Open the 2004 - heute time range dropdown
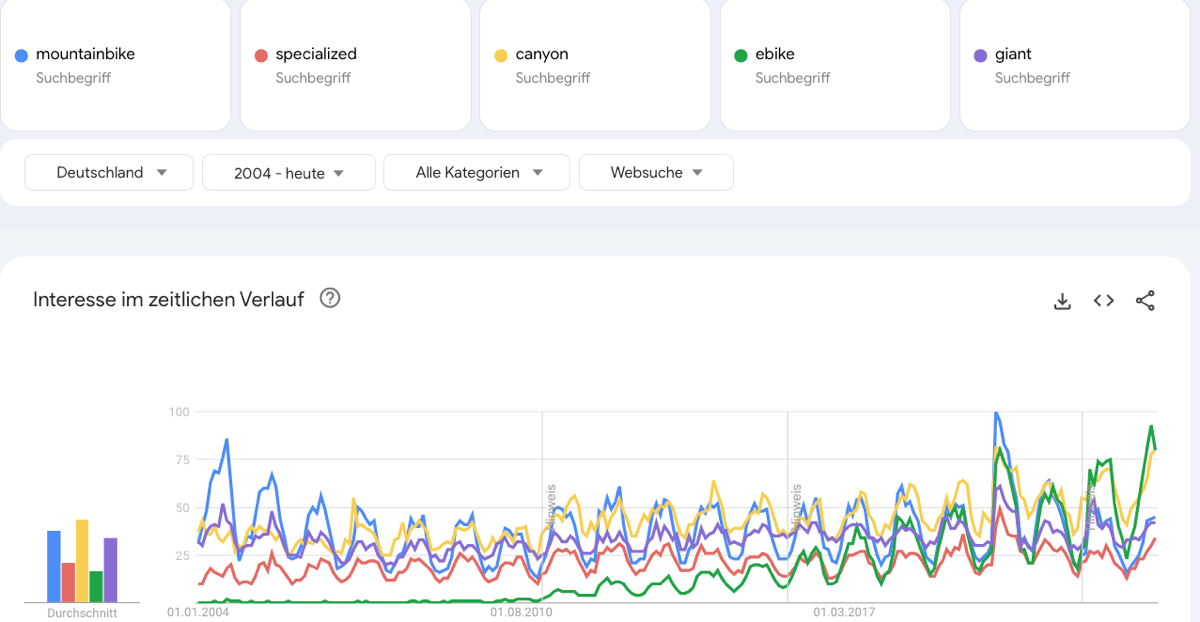Screen dimensions: 1200x622 [x=288, y=173]
